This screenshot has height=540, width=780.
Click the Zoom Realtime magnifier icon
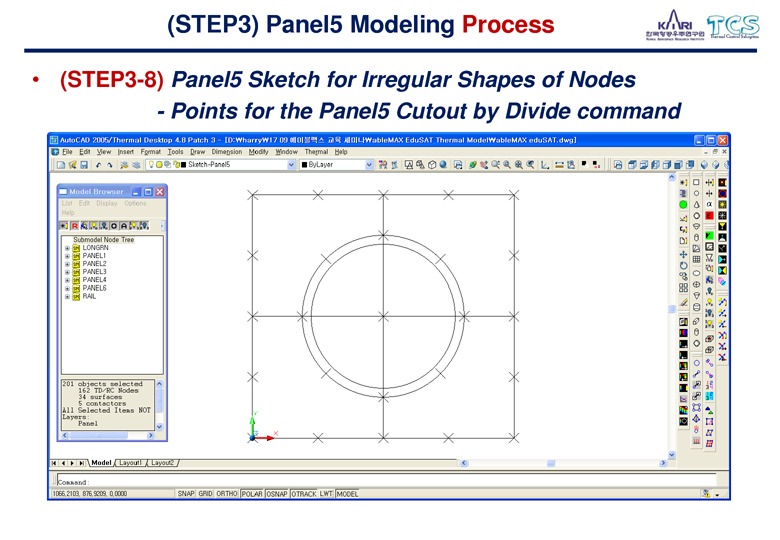pos(495,165)
